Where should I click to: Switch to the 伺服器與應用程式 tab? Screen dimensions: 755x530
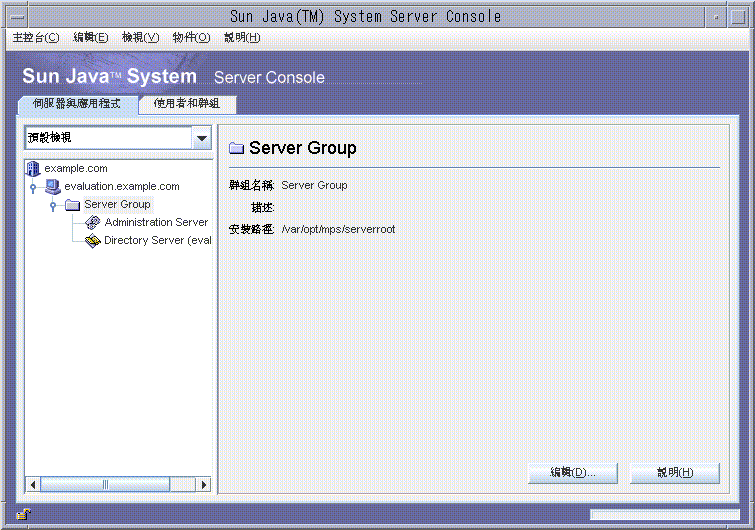[x=77, y=104]
